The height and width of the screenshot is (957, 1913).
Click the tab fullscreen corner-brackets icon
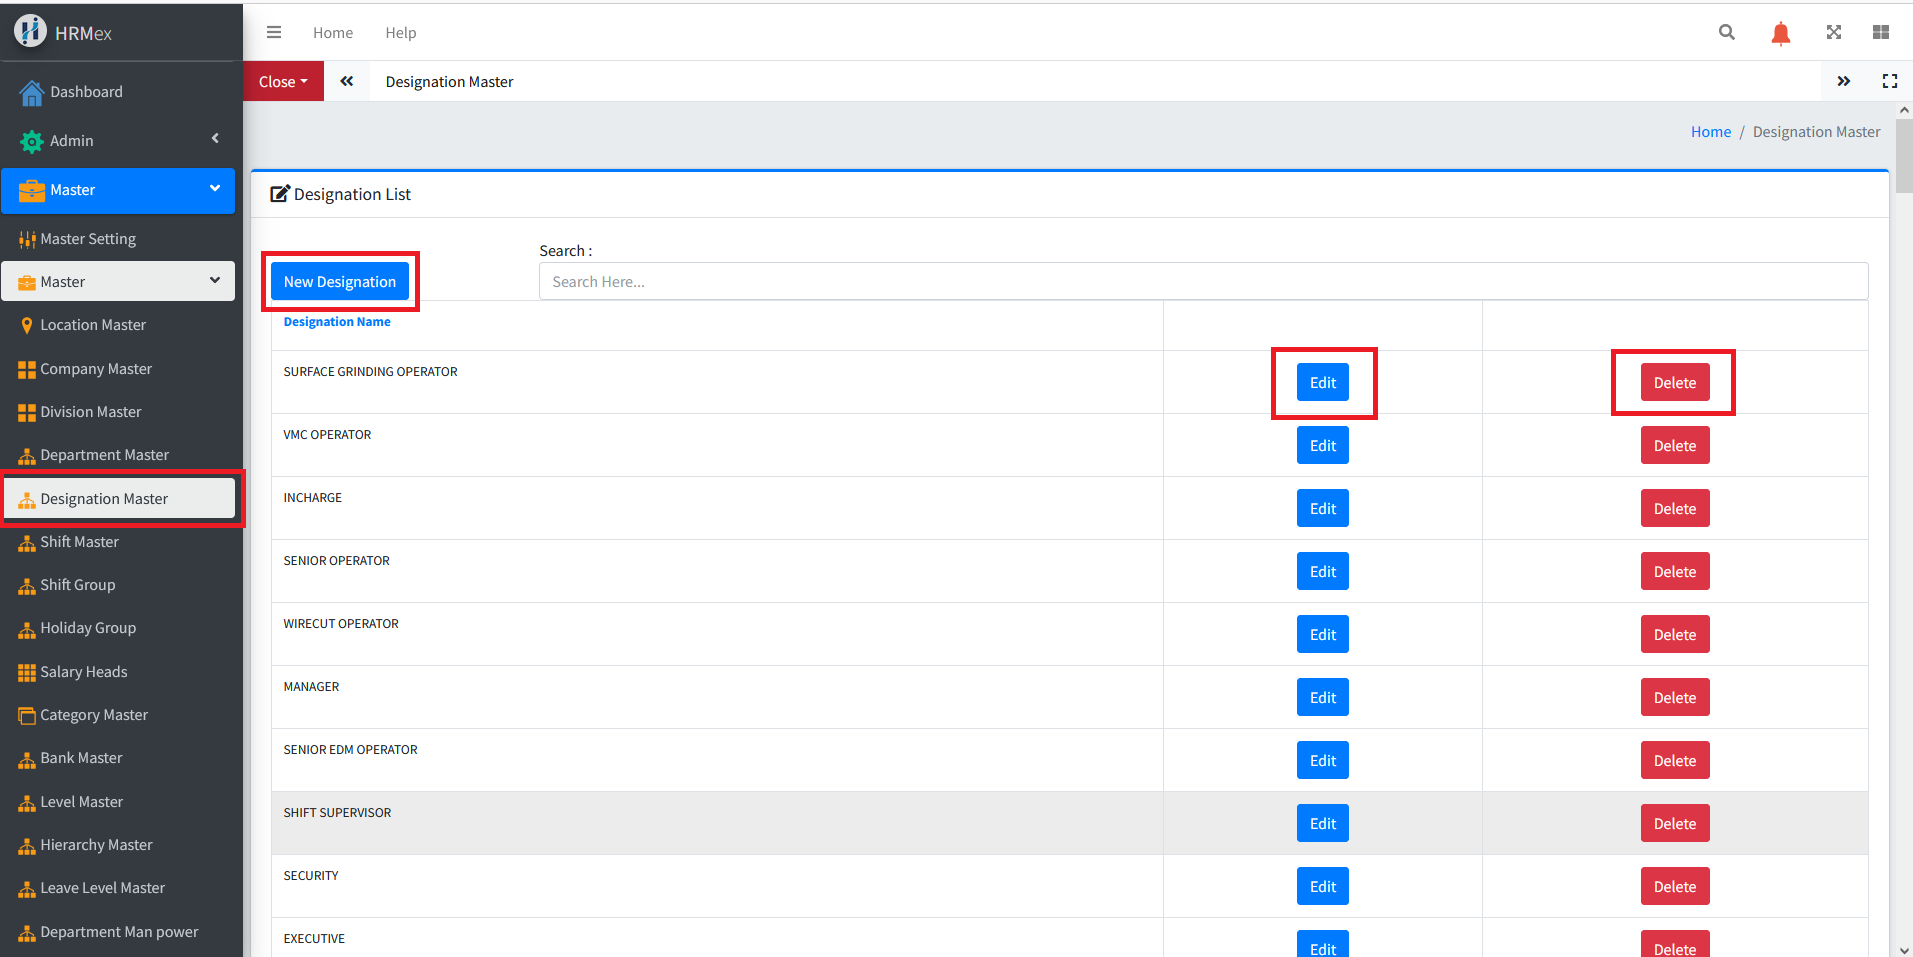tap(1889, 81)
